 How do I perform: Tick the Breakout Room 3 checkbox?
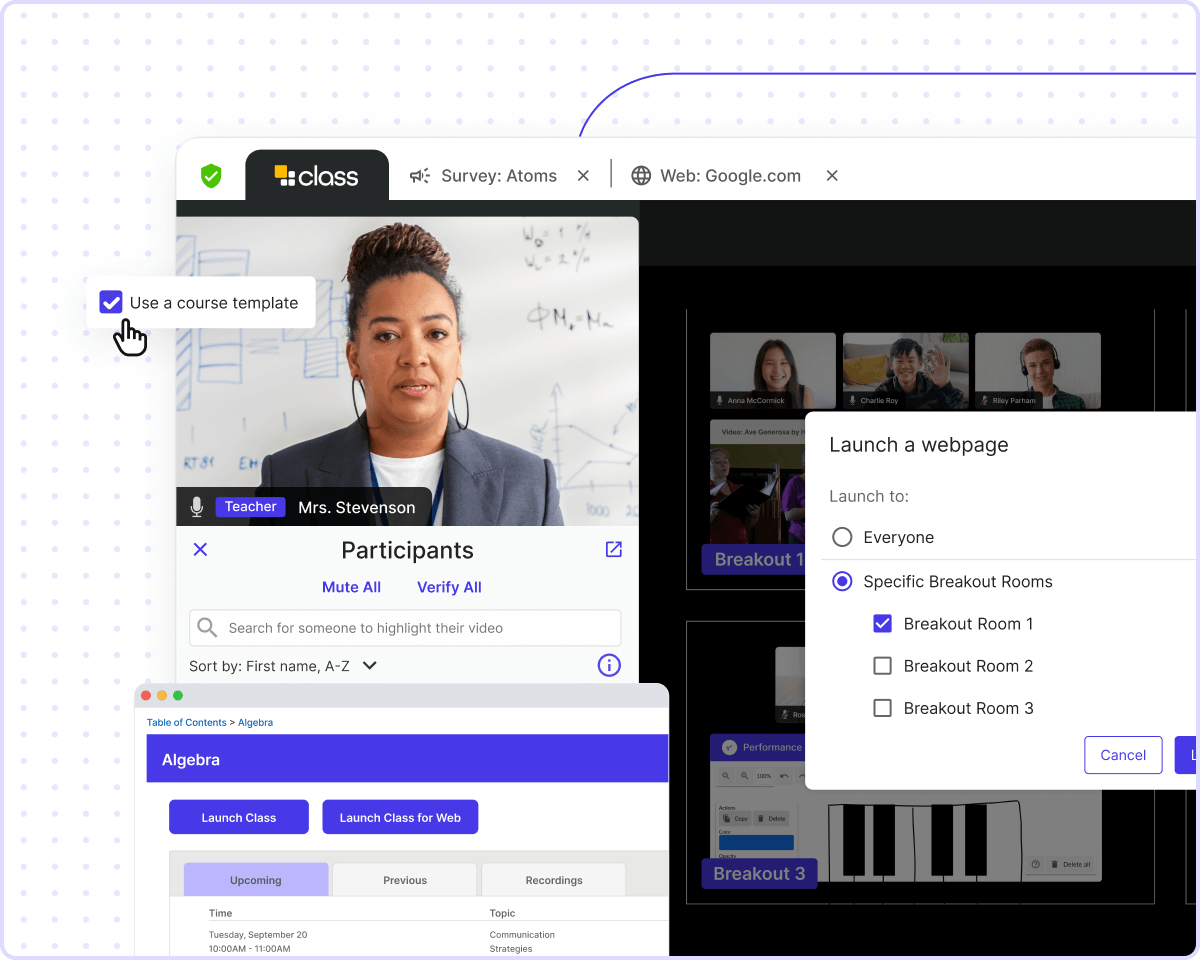[882, 708]
